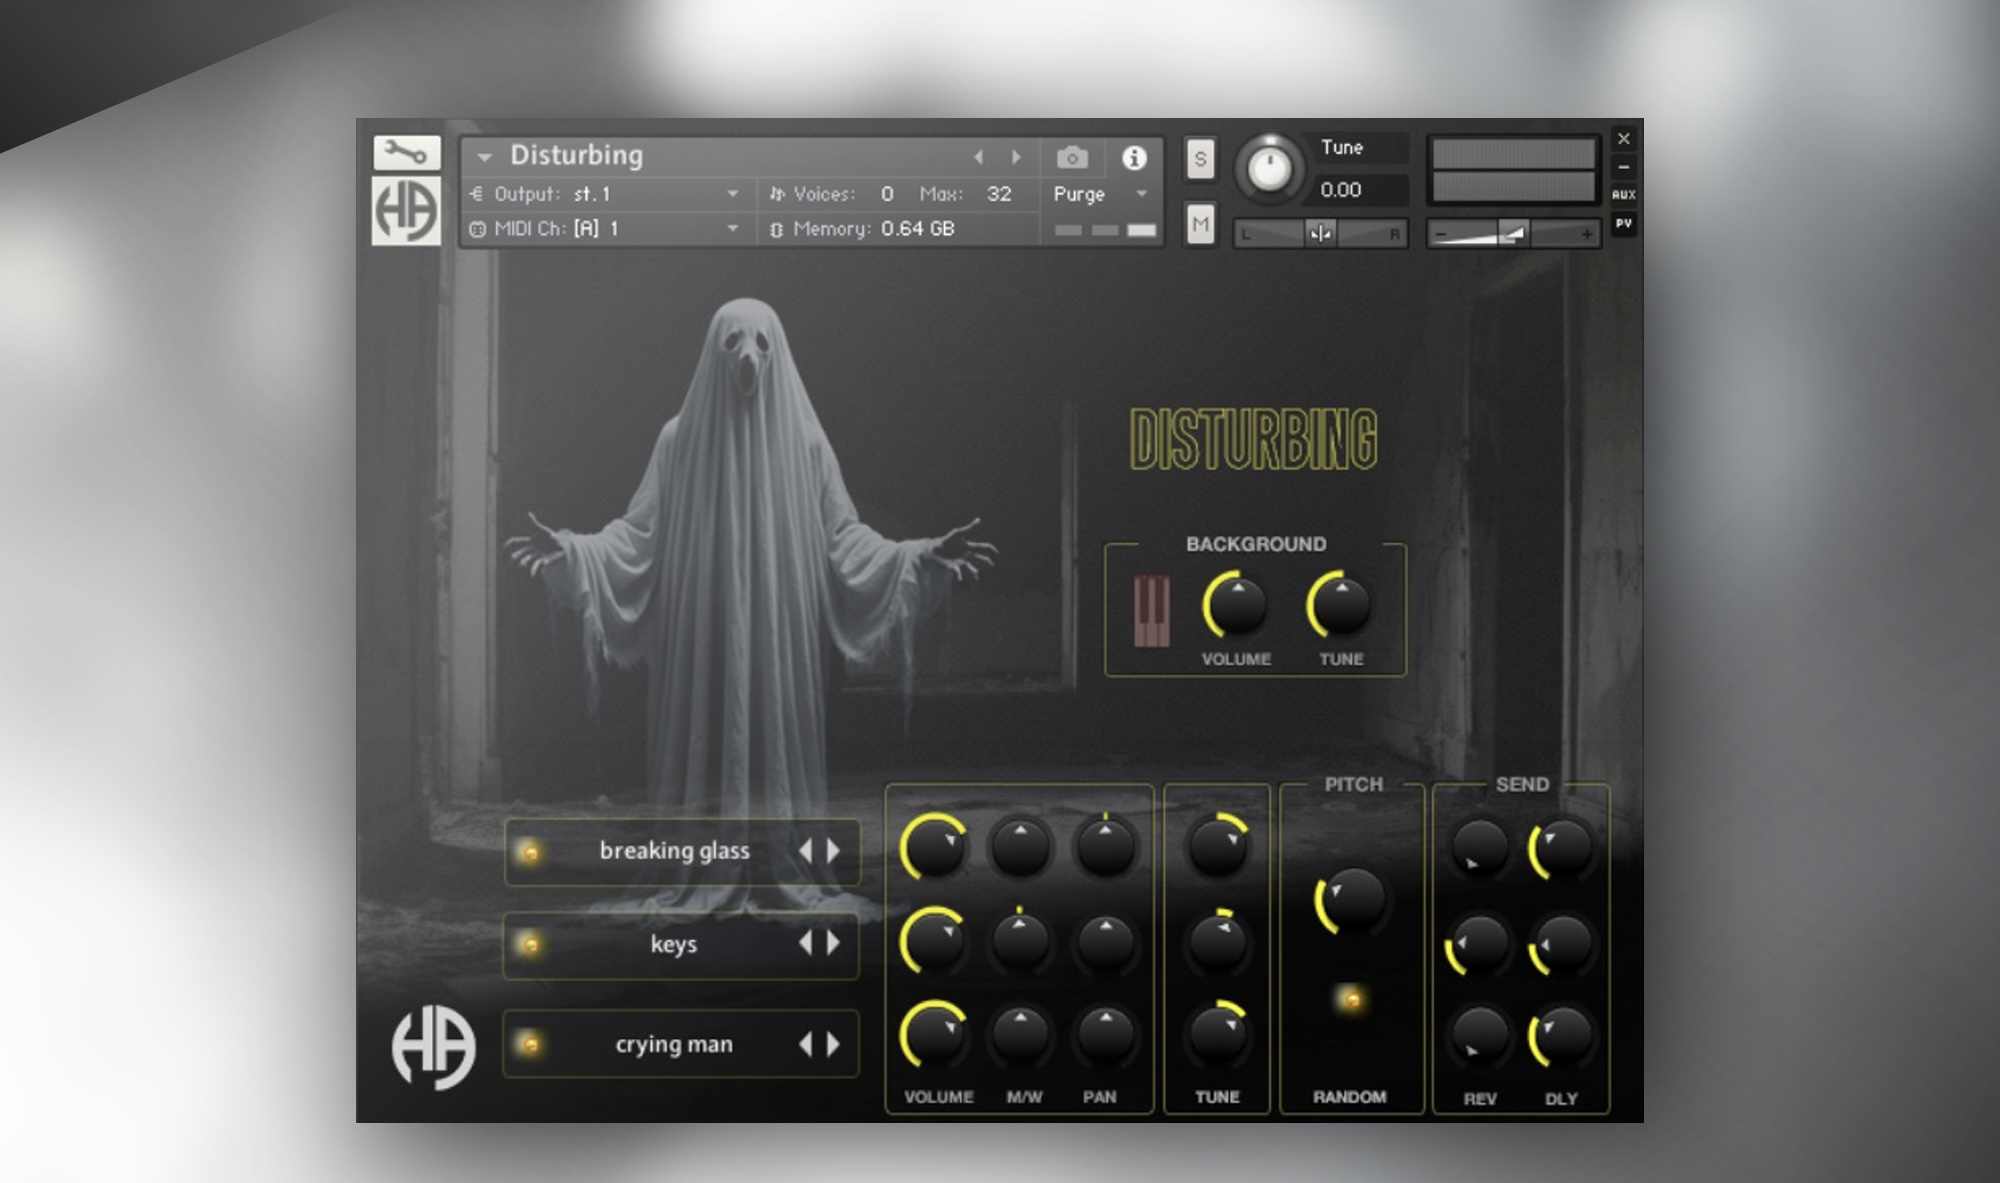Screen dimensions: 2000x1183
Task: Adjust the header volume slider
Action: (x=1514, y=234)
